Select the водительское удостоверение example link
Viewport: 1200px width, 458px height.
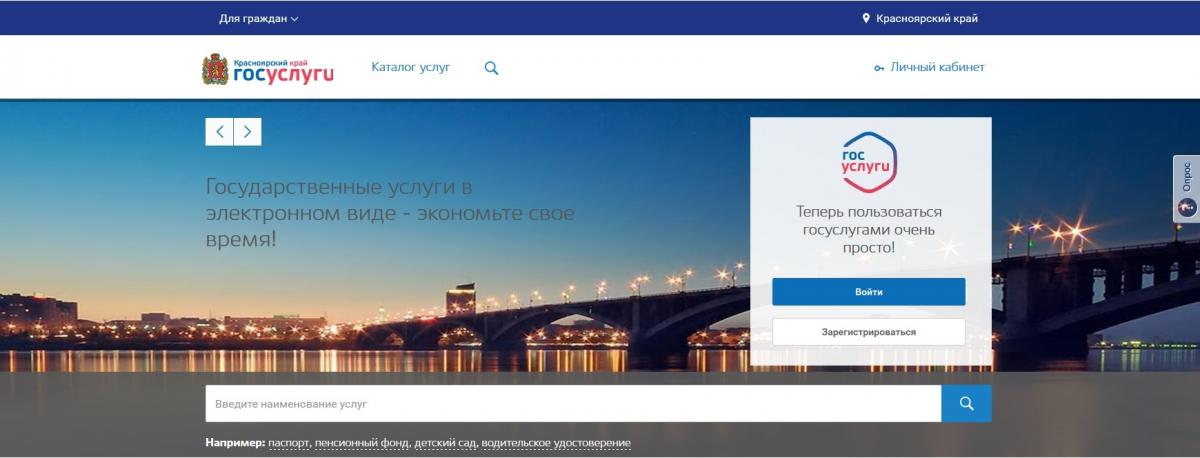coord(556,442)
